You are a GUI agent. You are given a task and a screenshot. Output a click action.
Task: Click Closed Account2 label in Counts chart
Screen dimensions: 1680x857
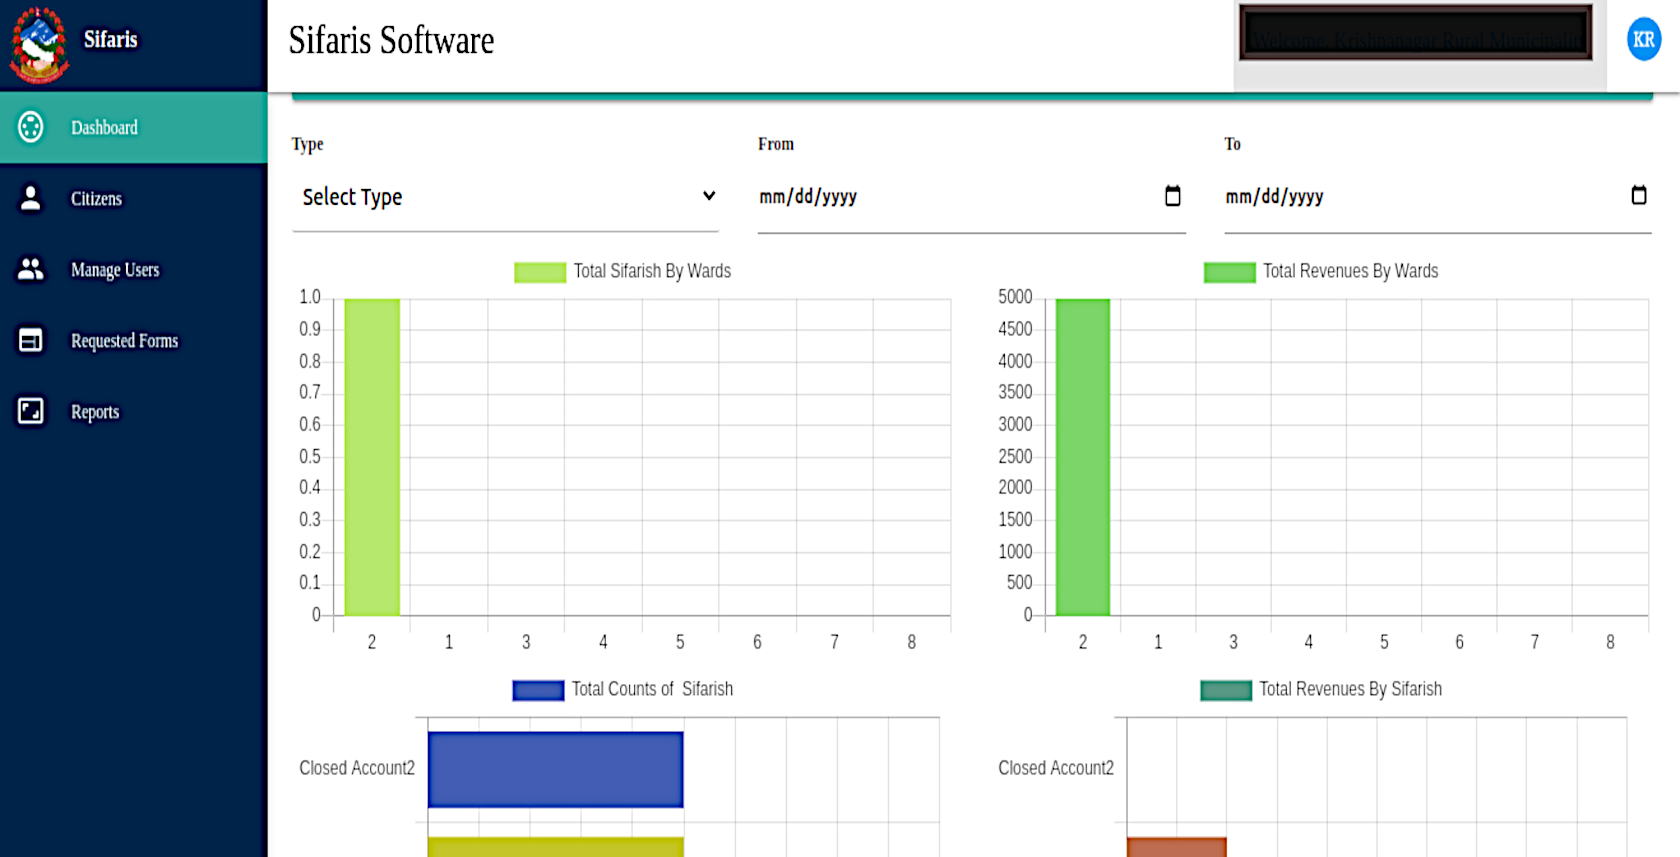tap(357, 768)
